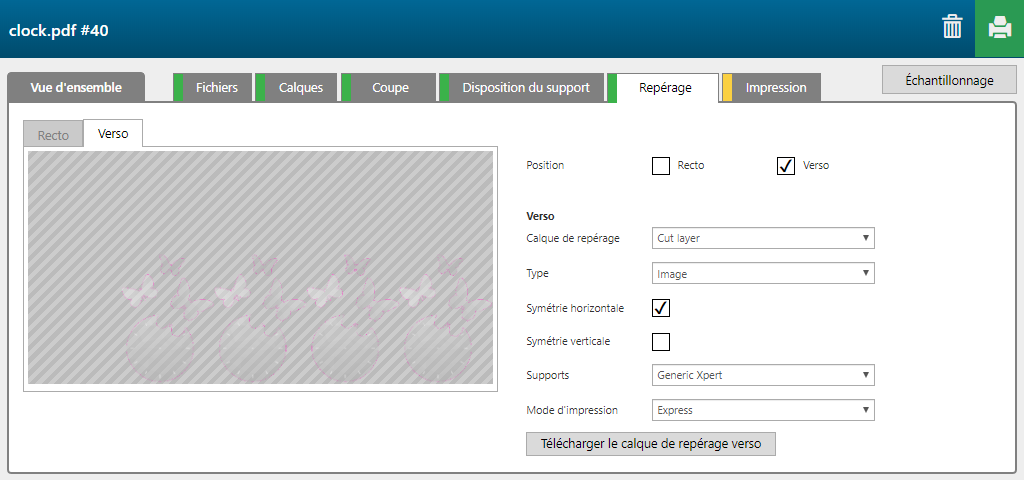Select the Verso preview sub-tab
This screenshot has width=1024, height=480.
113,134
